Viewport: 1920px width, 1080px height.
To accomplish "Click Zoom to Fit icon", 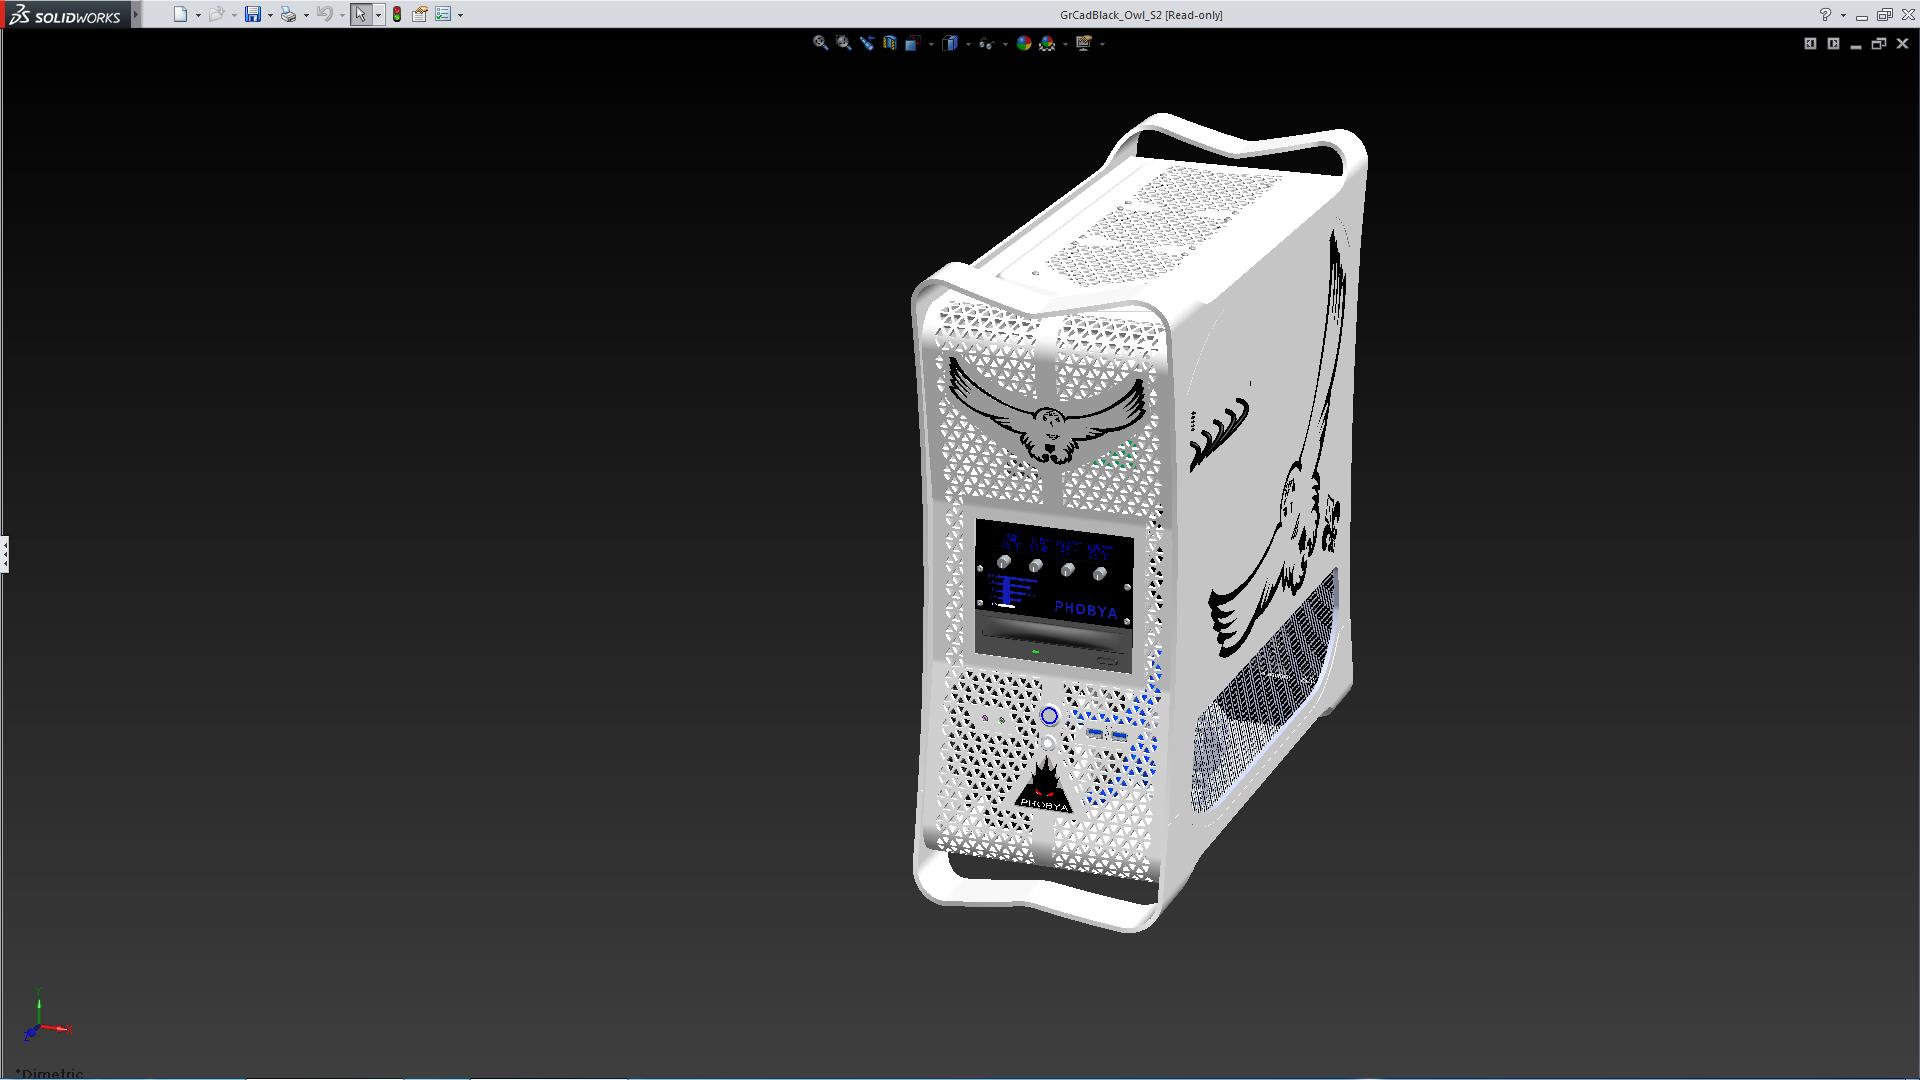I will [820, 43].
